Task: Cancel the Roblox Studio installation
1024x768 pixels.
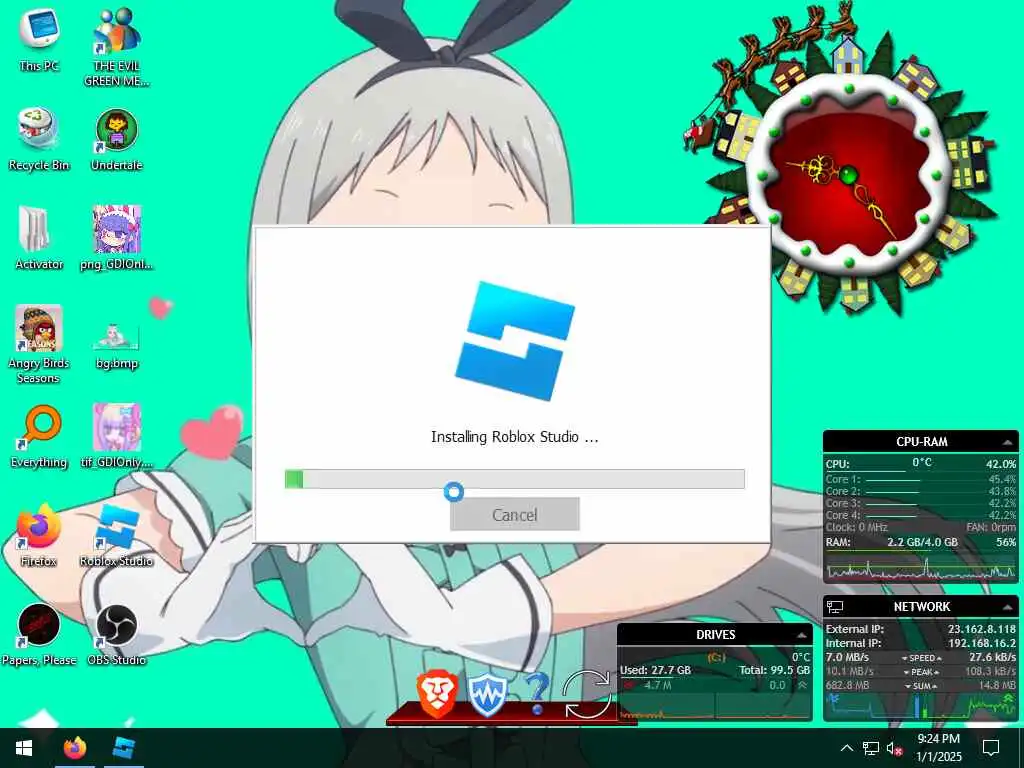Action: point(515,515)
